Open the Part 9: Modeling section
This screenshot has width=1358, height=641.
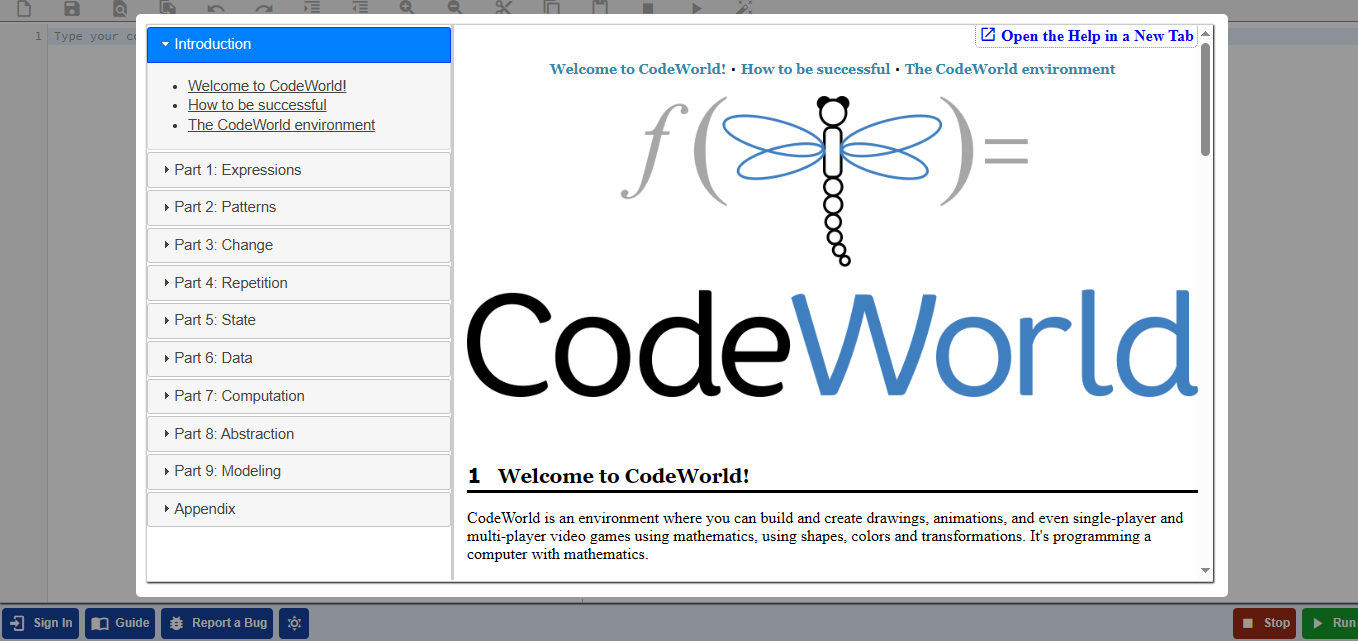tap(299, 471)
